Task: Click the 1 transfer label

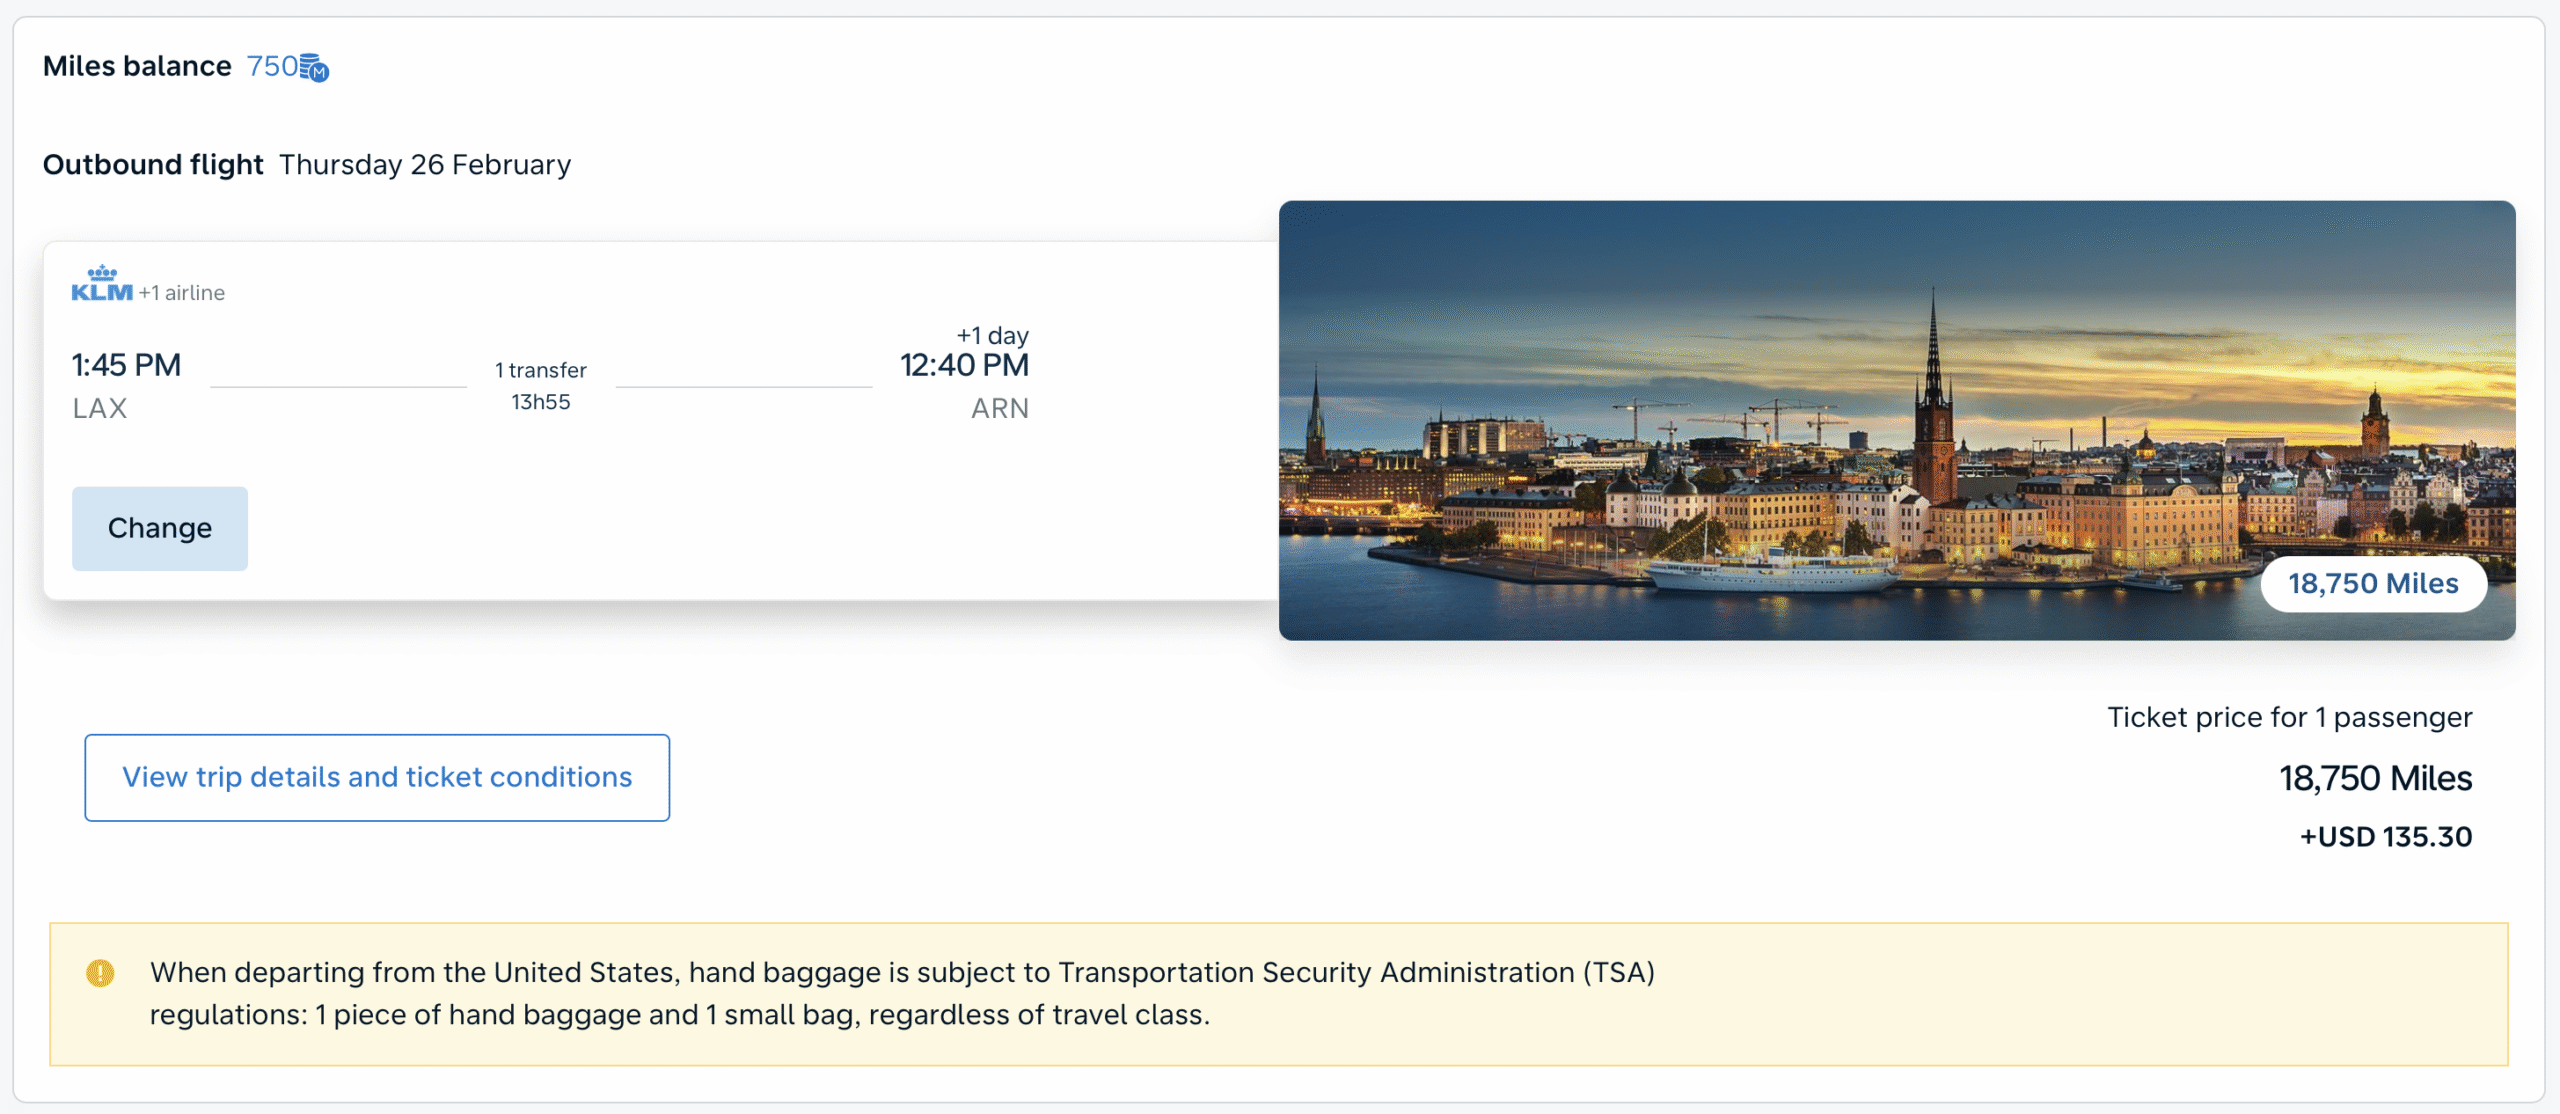Action: tap(541, 370)
